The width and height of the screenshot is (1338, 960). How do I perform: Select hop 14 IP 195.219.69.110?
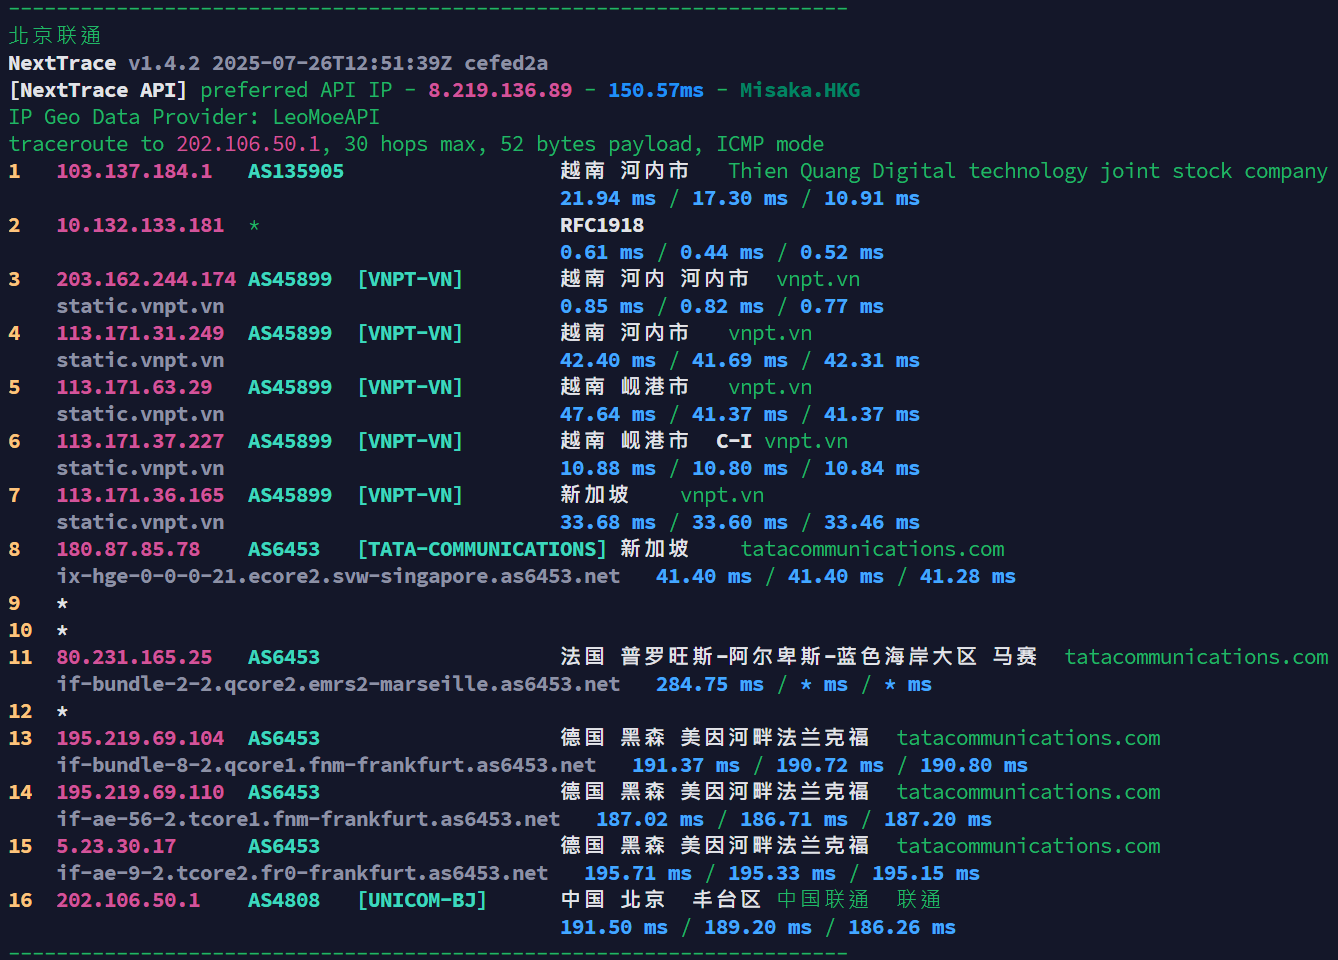tap(140, 792)
